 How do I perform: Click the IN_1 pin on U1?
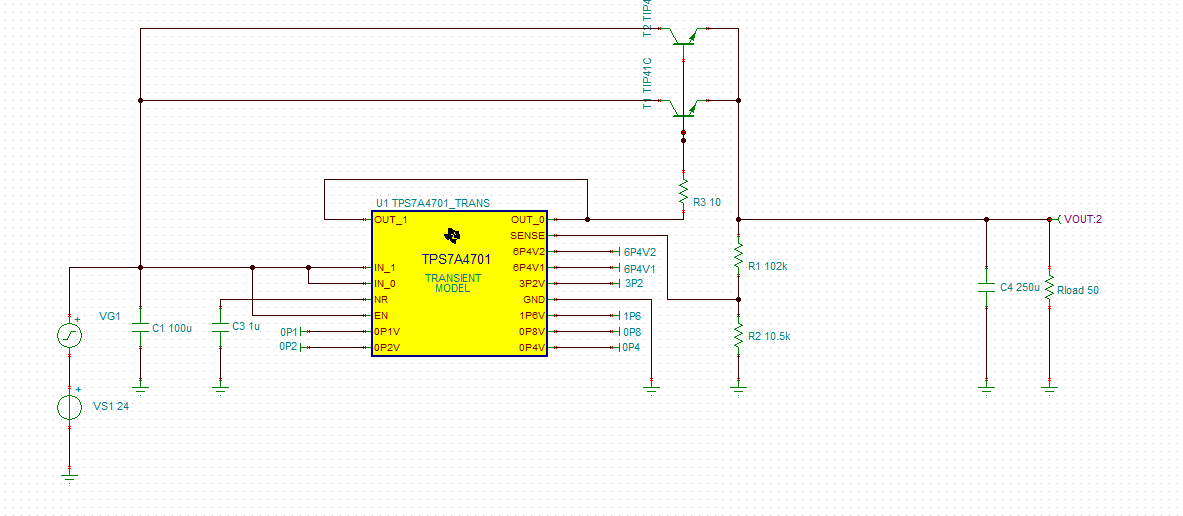(x=385, y=267)
